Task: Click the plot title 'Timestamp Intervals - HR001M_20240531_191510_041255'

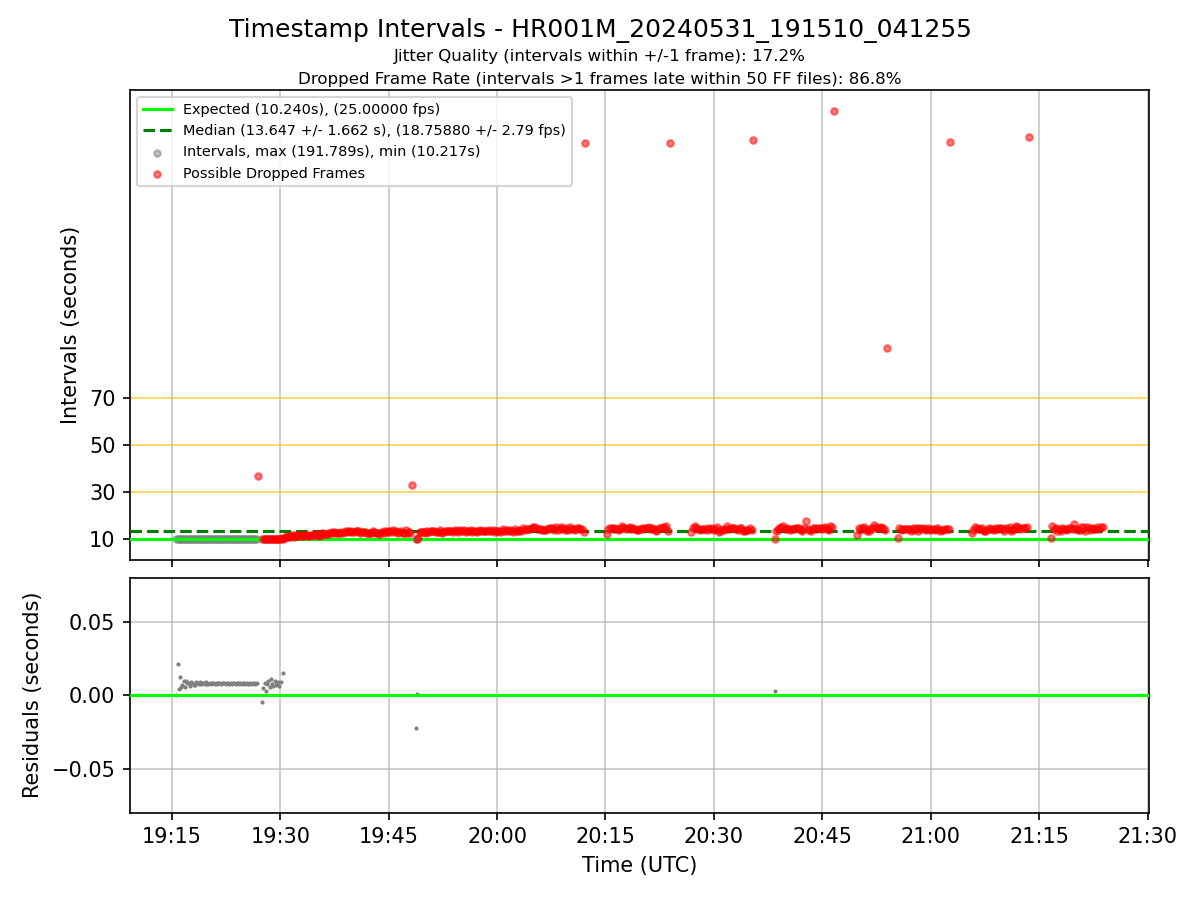Action: pos(600,29)
